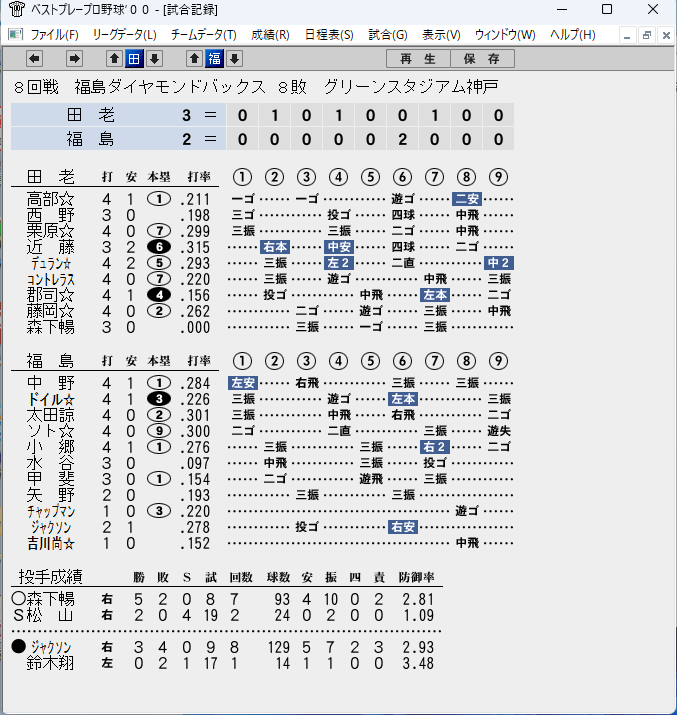677x715 pixels.
Task: Open the ウィンドウ(W) menu
Action: click(505, 35)
